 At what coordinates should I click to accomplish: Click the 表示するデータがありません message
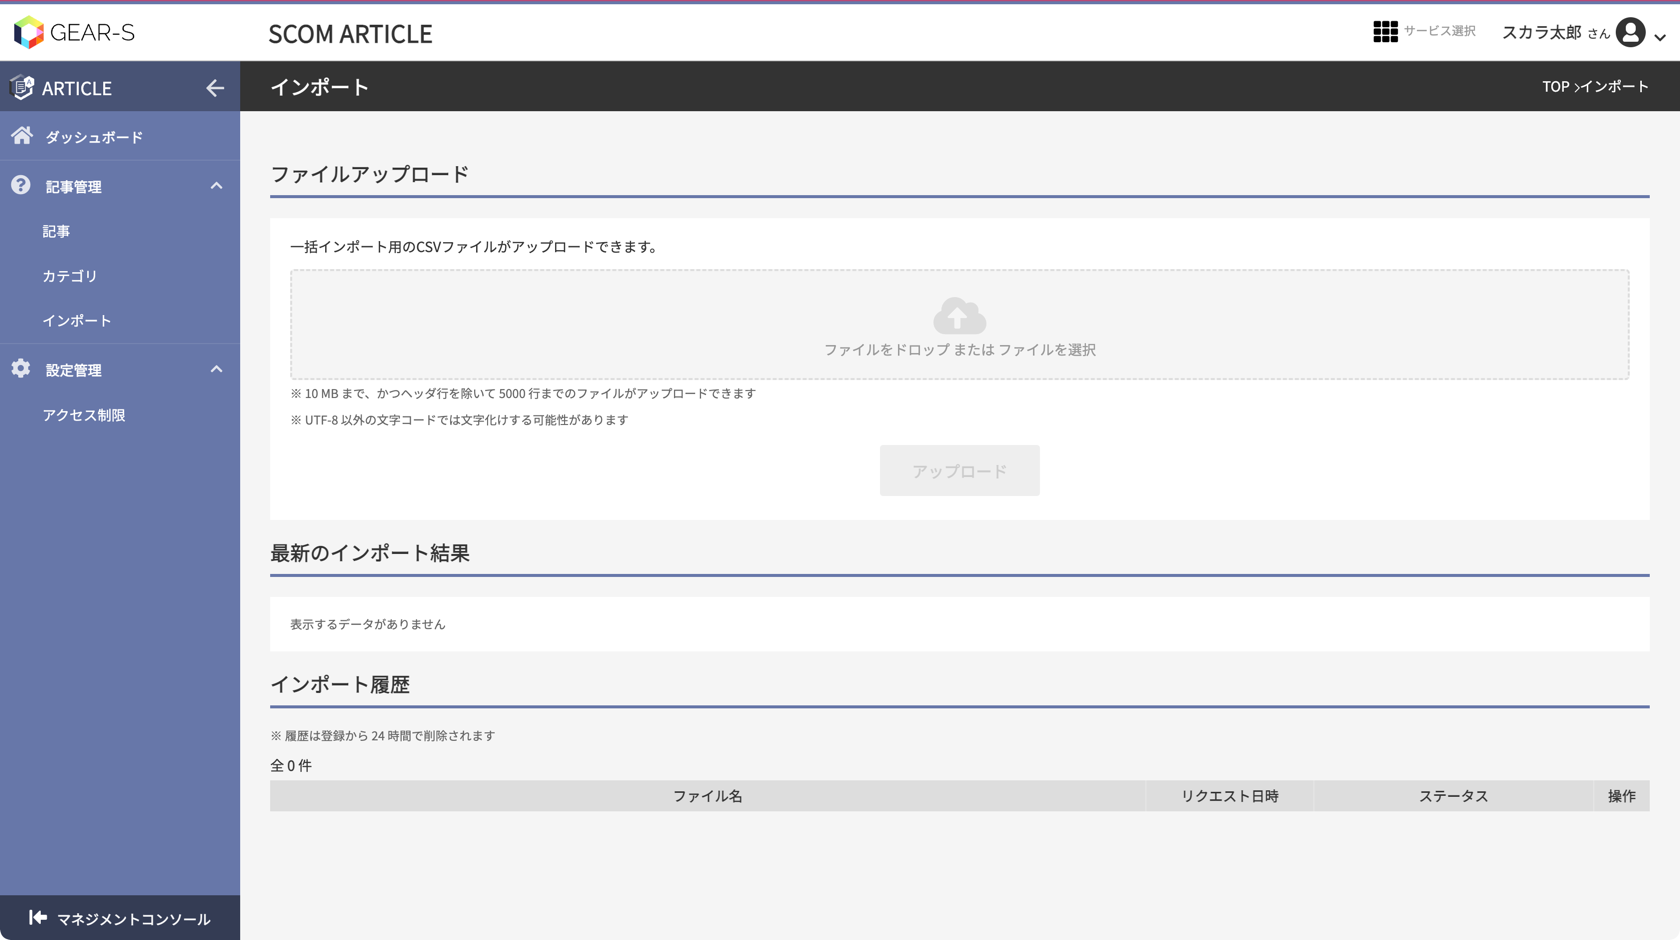[367, 624]
